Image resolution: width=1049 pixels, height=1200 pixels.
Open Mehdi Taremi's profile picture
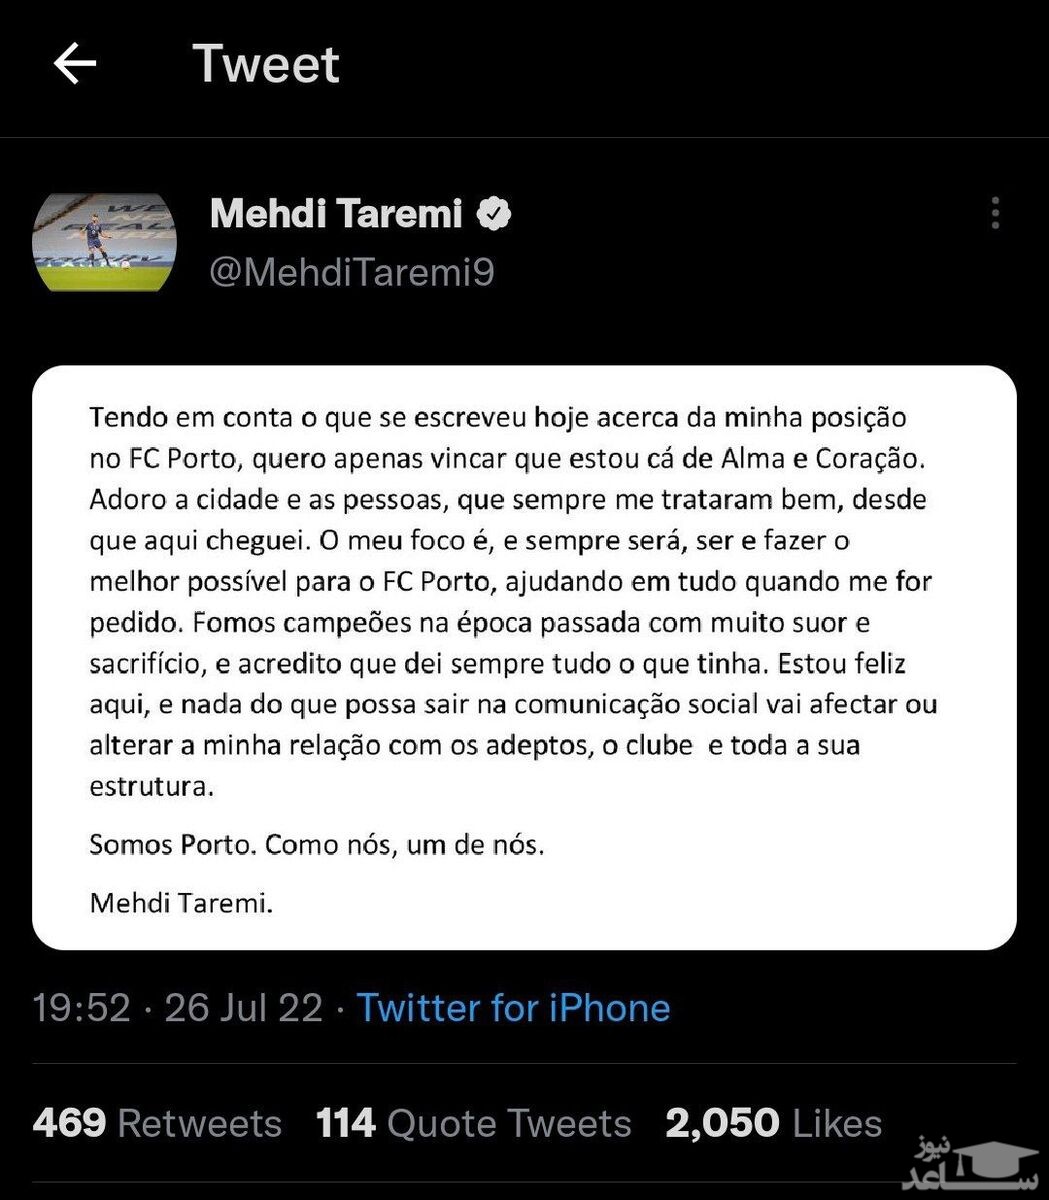tap(105, 242)
